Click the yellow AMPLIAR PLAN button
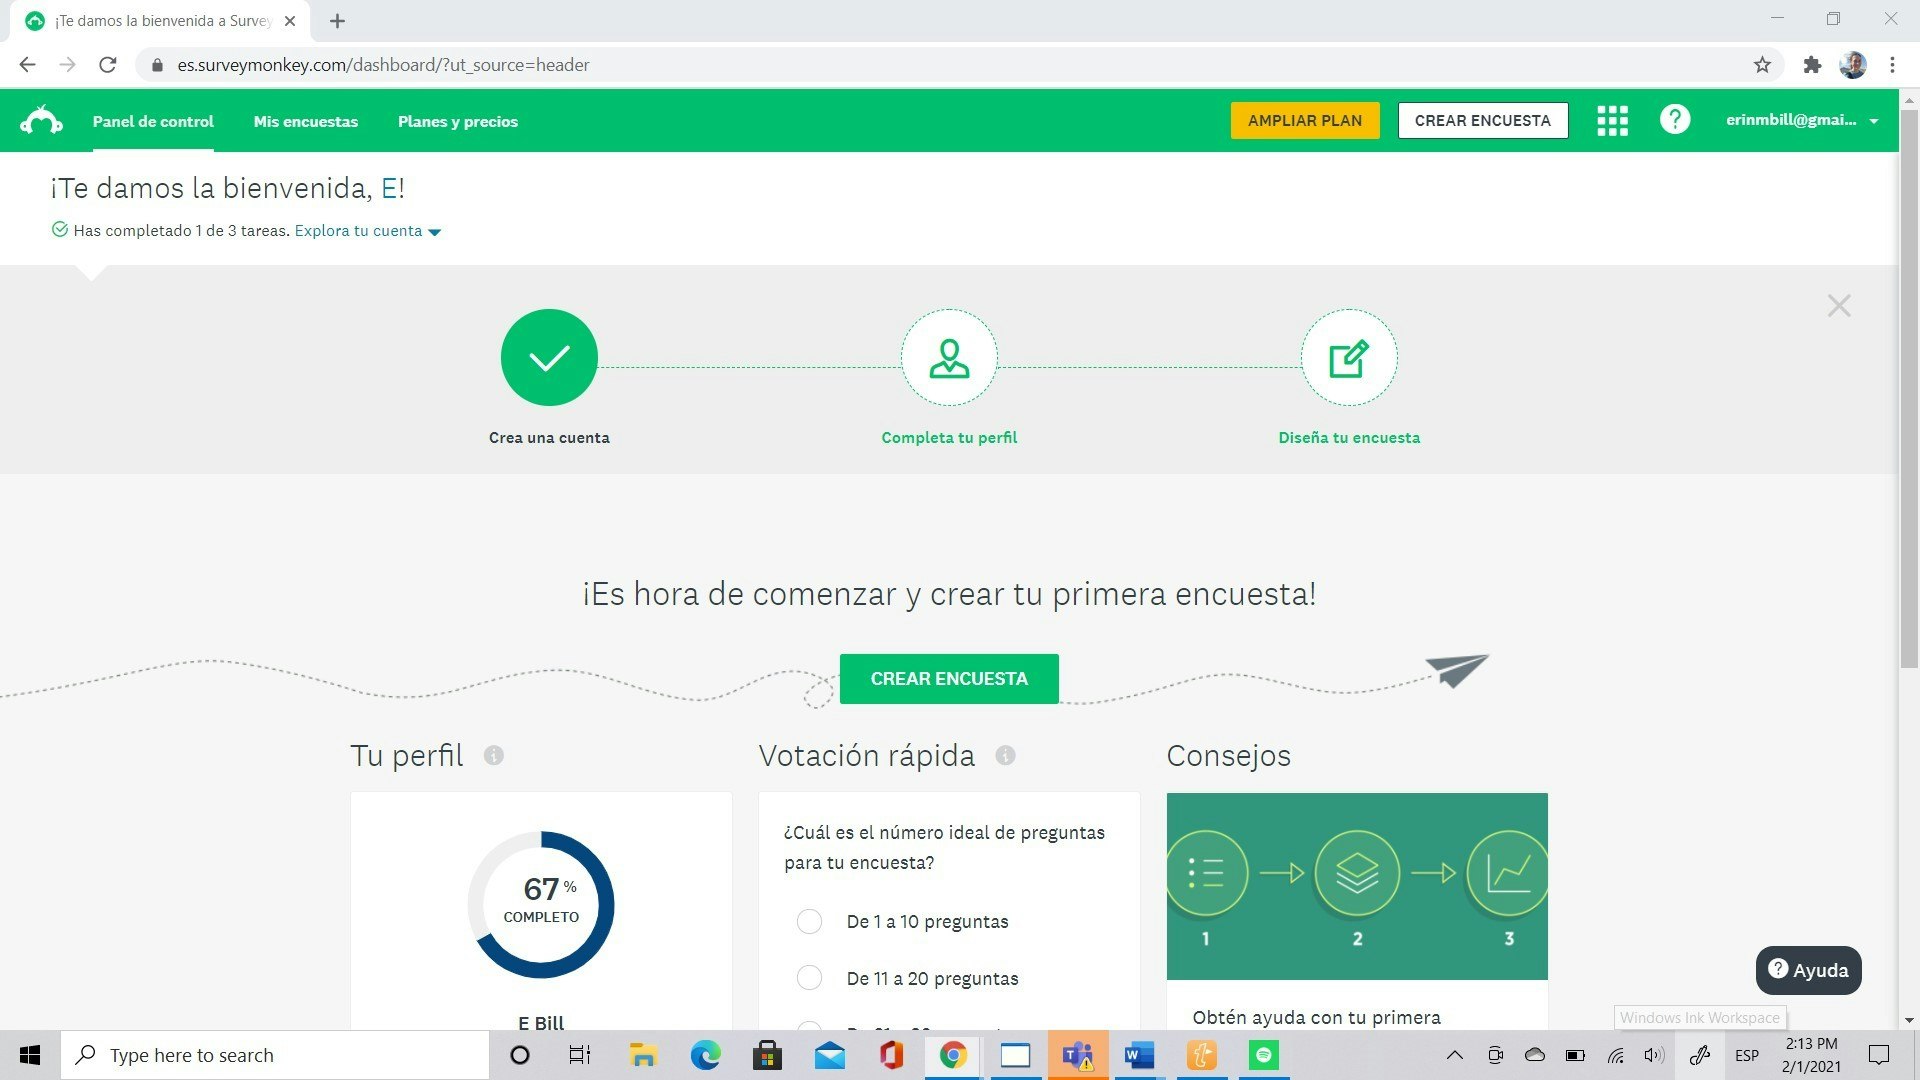Image resolution: width=1920 pixels, height=1080 pixels. 1304,120
